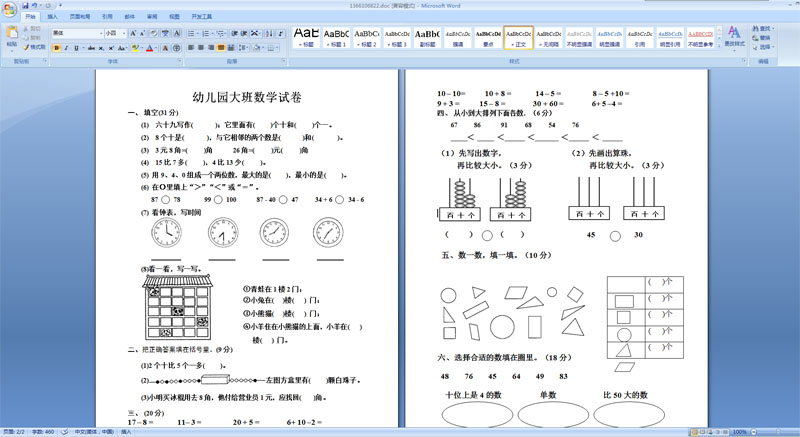The image size is (800, 437).
Task: Open the Font dialog launcher
Action: pos(180,61)
